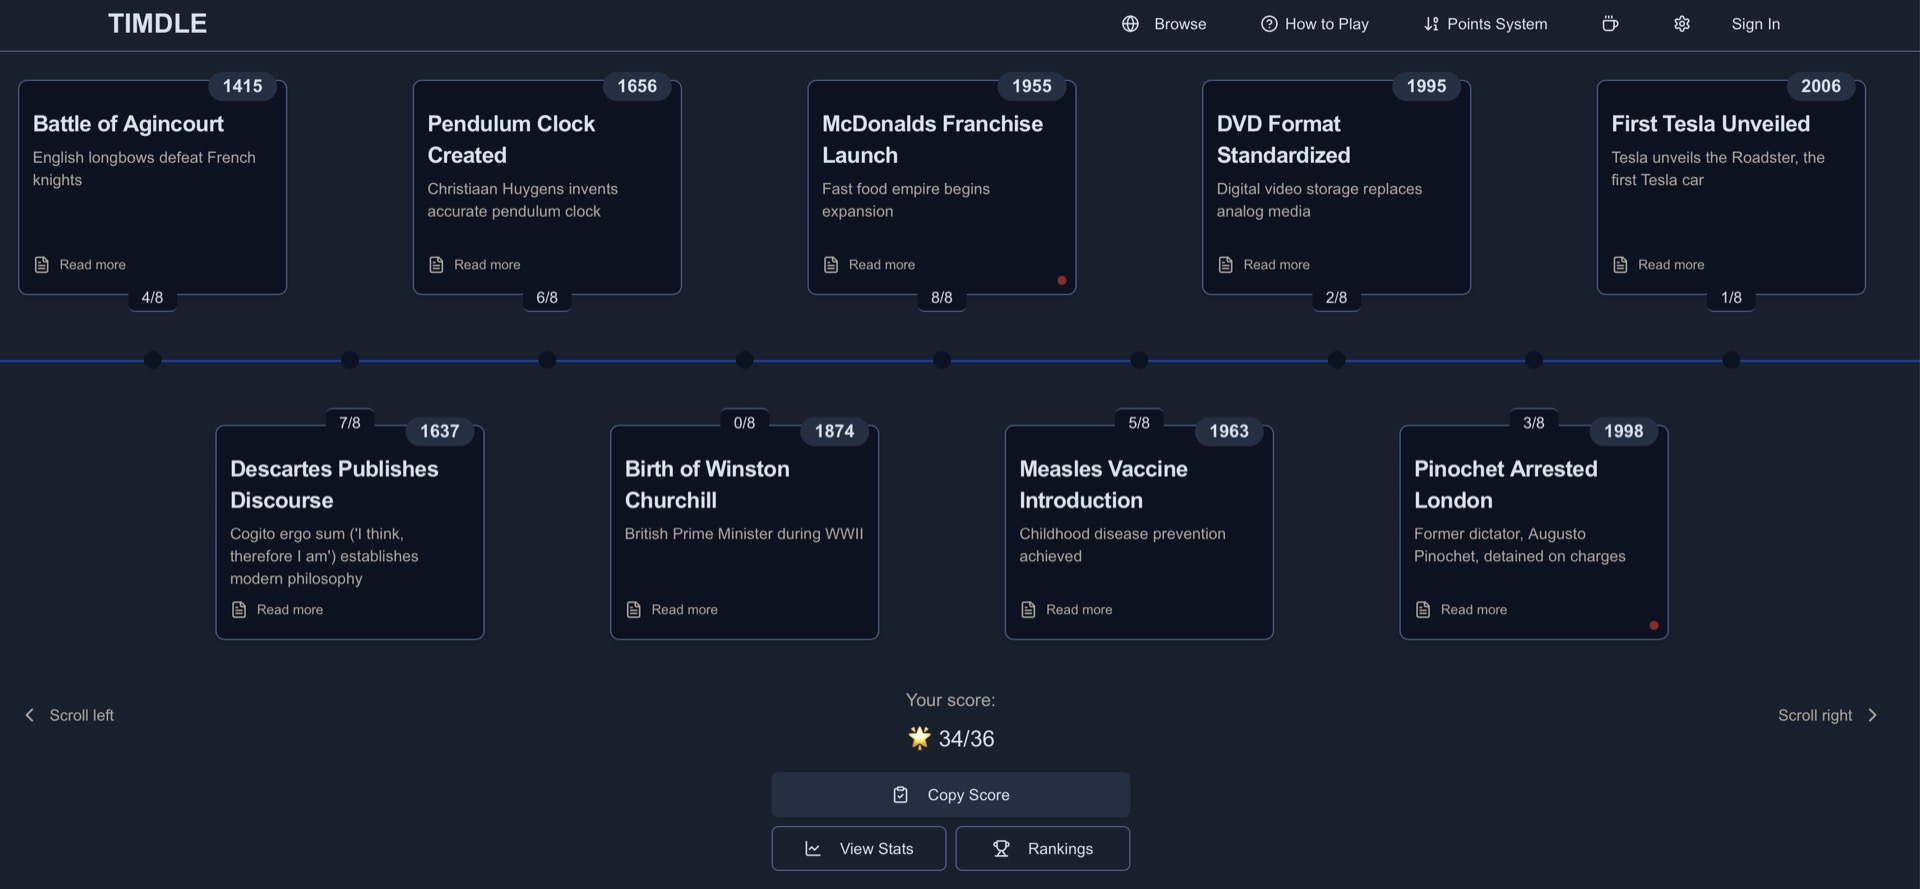This screenshot has width=1920, height=889.
Task: Click document icon on Pendulum Clock card
Action: point(436,265)
